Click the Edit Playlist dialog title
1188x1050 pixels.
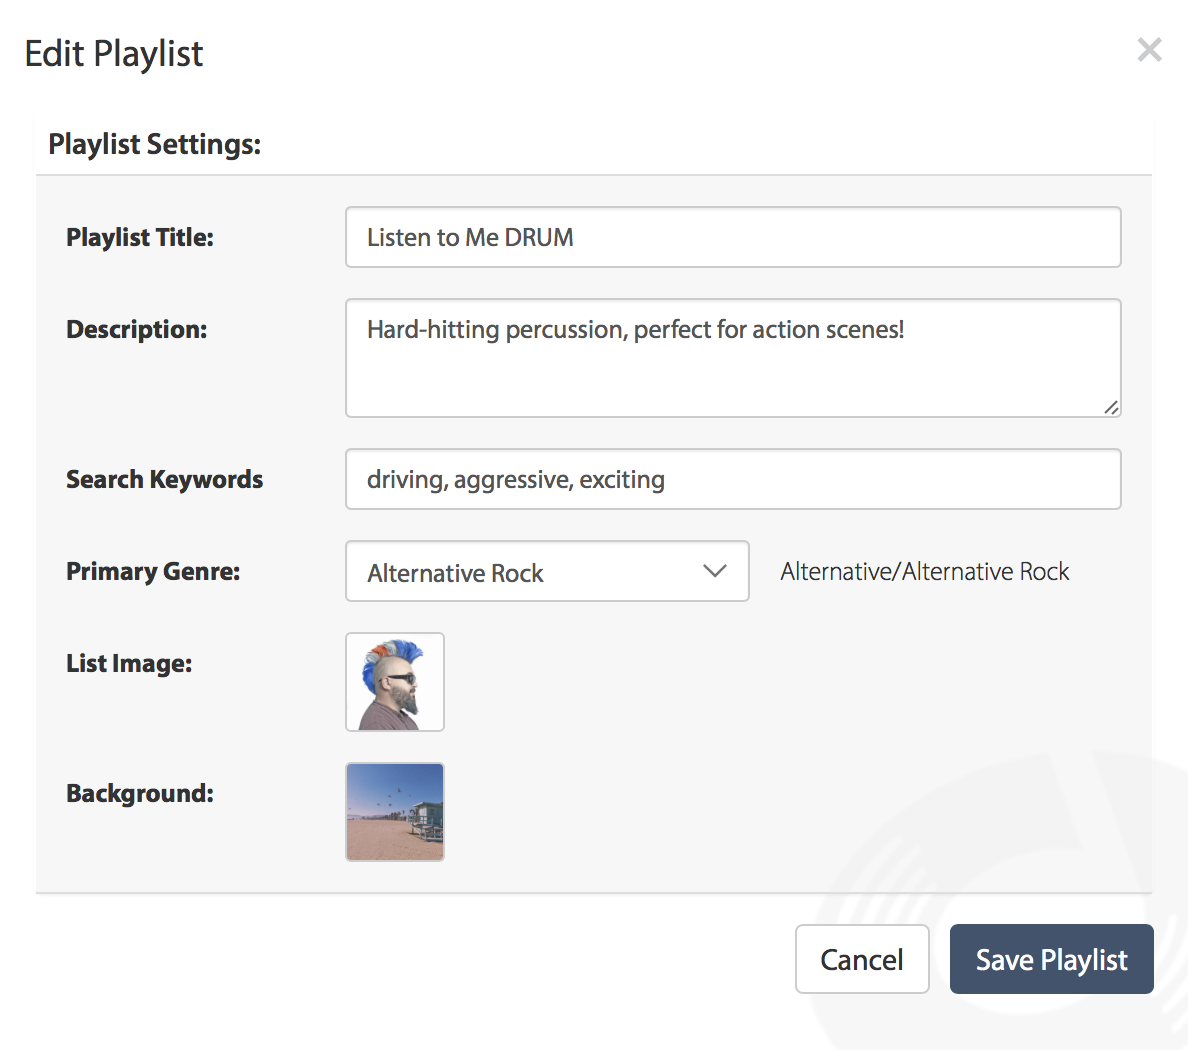(x=114, y=54)
